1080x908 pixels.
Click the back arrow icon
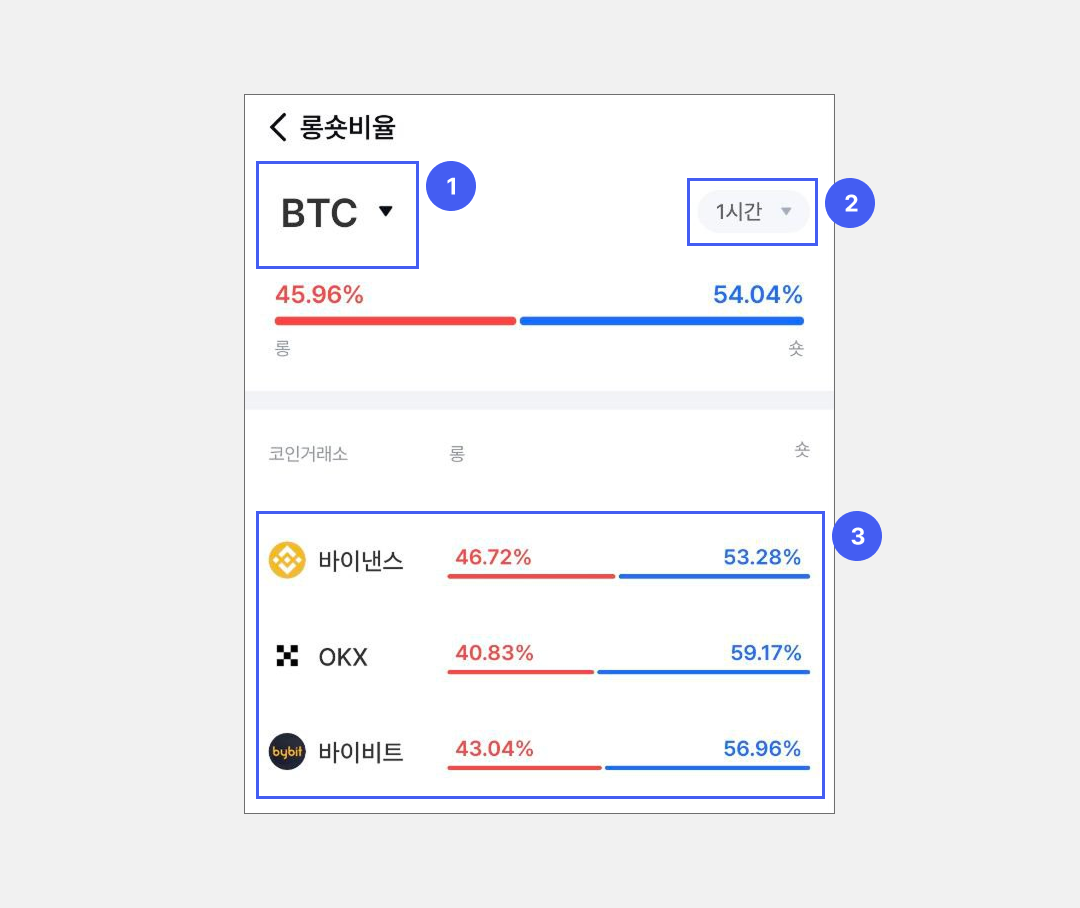[278, 127]
